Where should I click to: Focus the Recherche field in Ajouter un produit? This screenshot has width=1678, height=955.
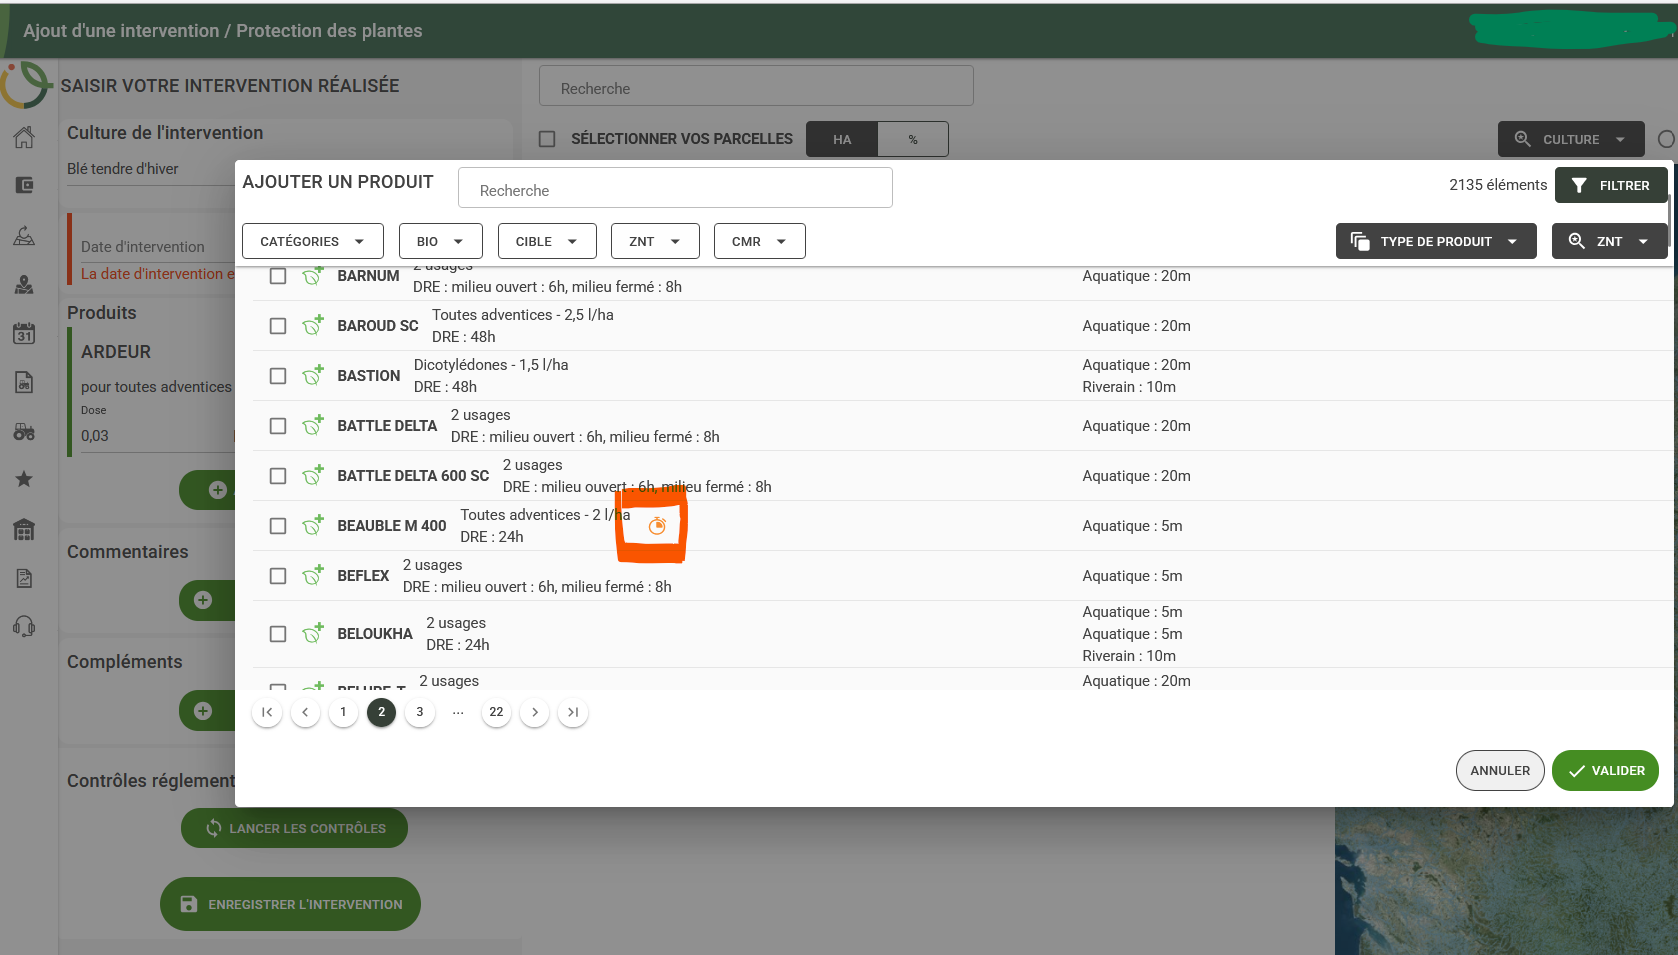(675, 188)
